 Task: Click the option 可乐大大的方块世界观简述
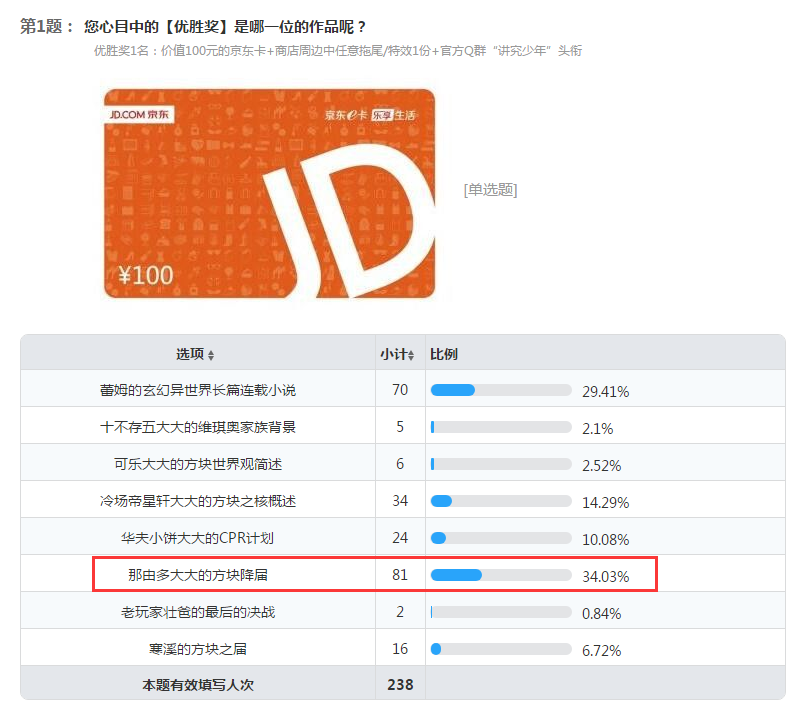pos(403,463)
